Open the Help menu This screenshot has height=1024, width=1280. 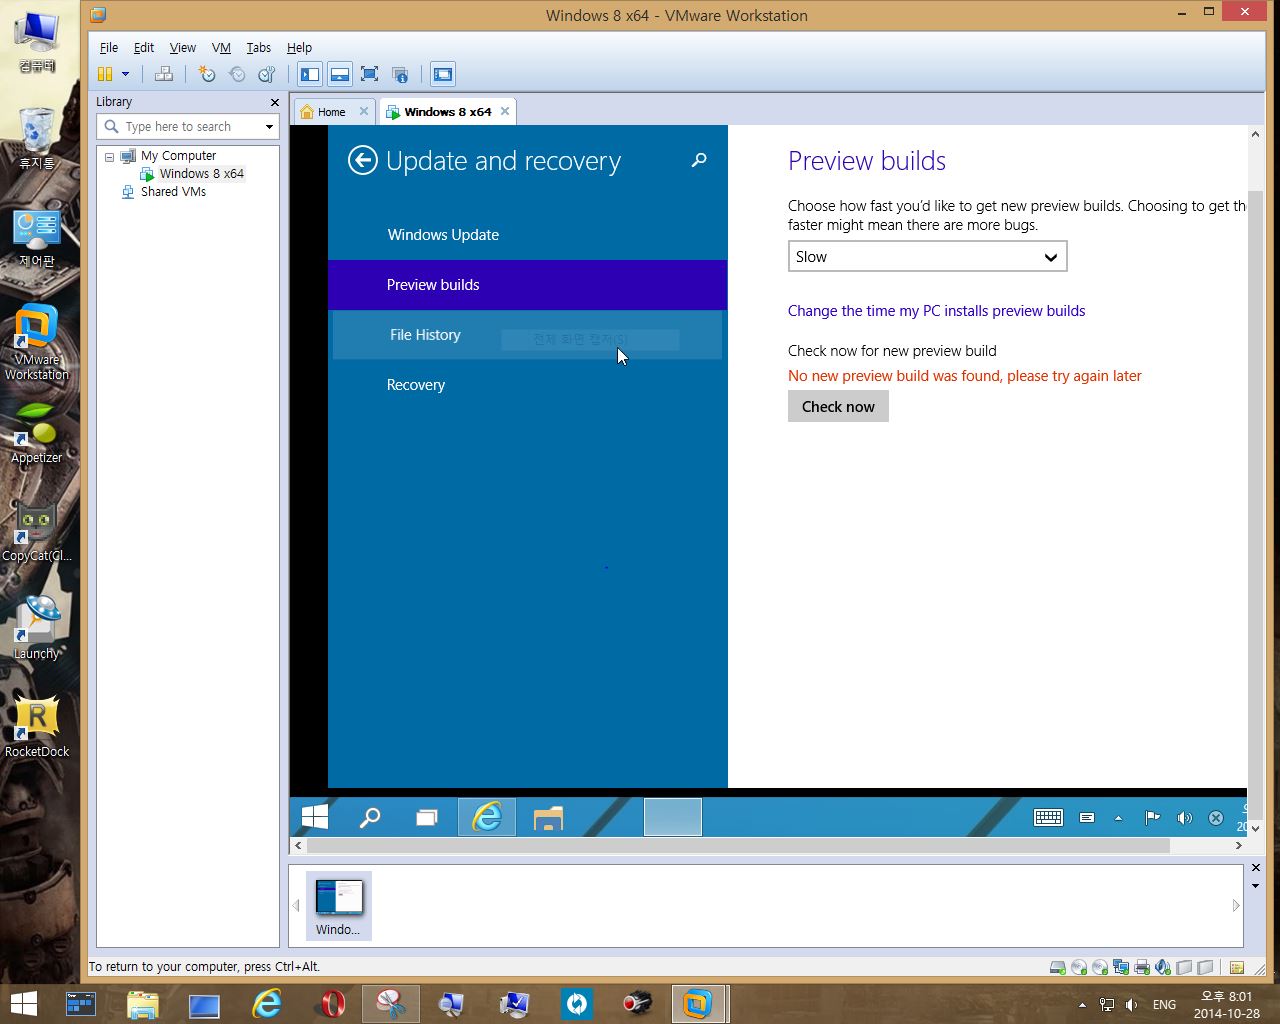tap(299, 47)
